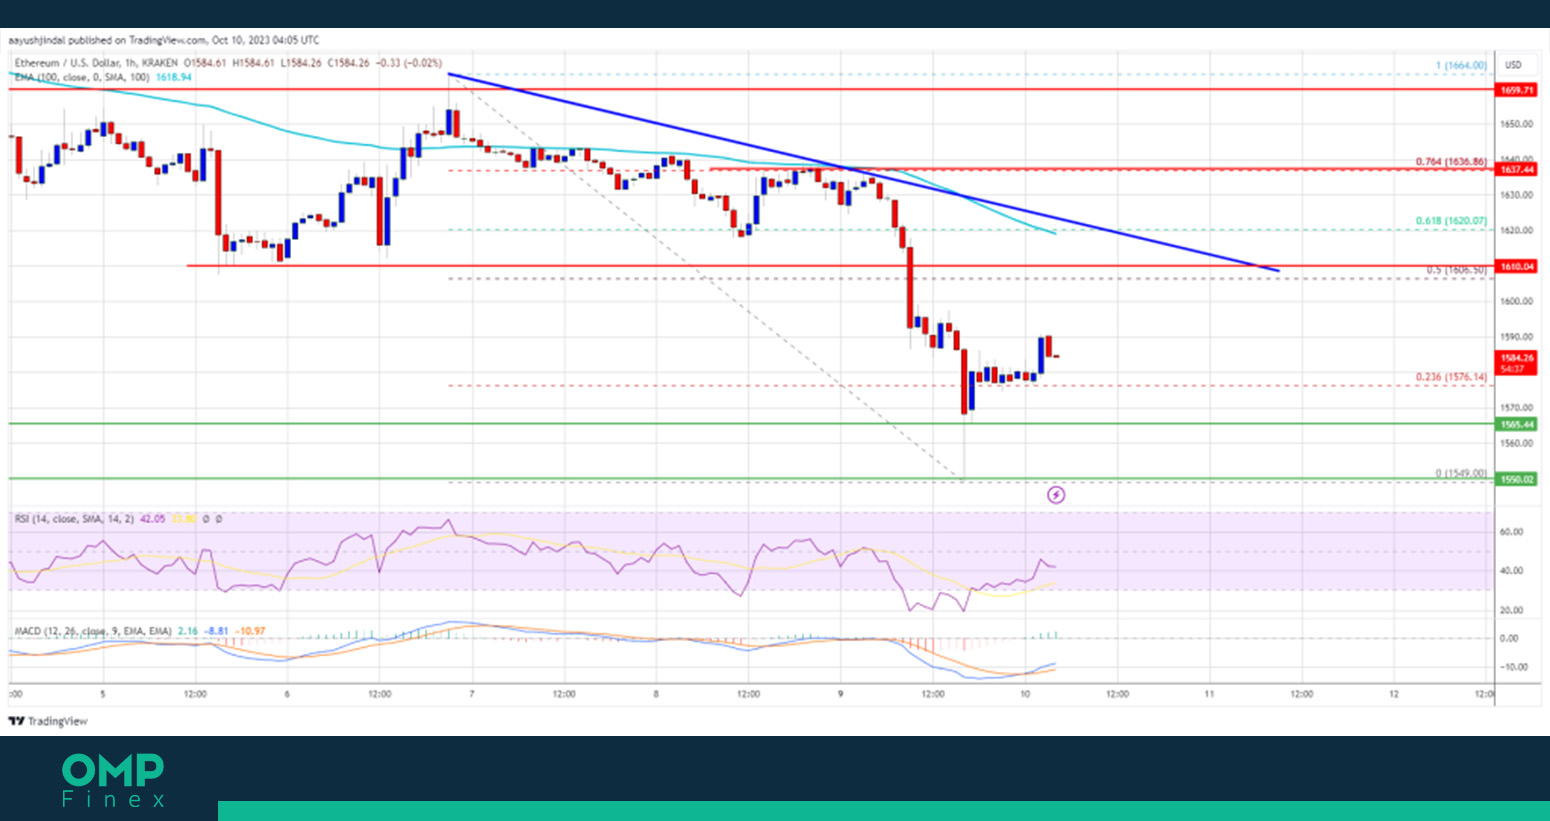1550x821 pixels.
Task: Select the Fib label 1 (1664.00)
Action: coord(1461,66)
